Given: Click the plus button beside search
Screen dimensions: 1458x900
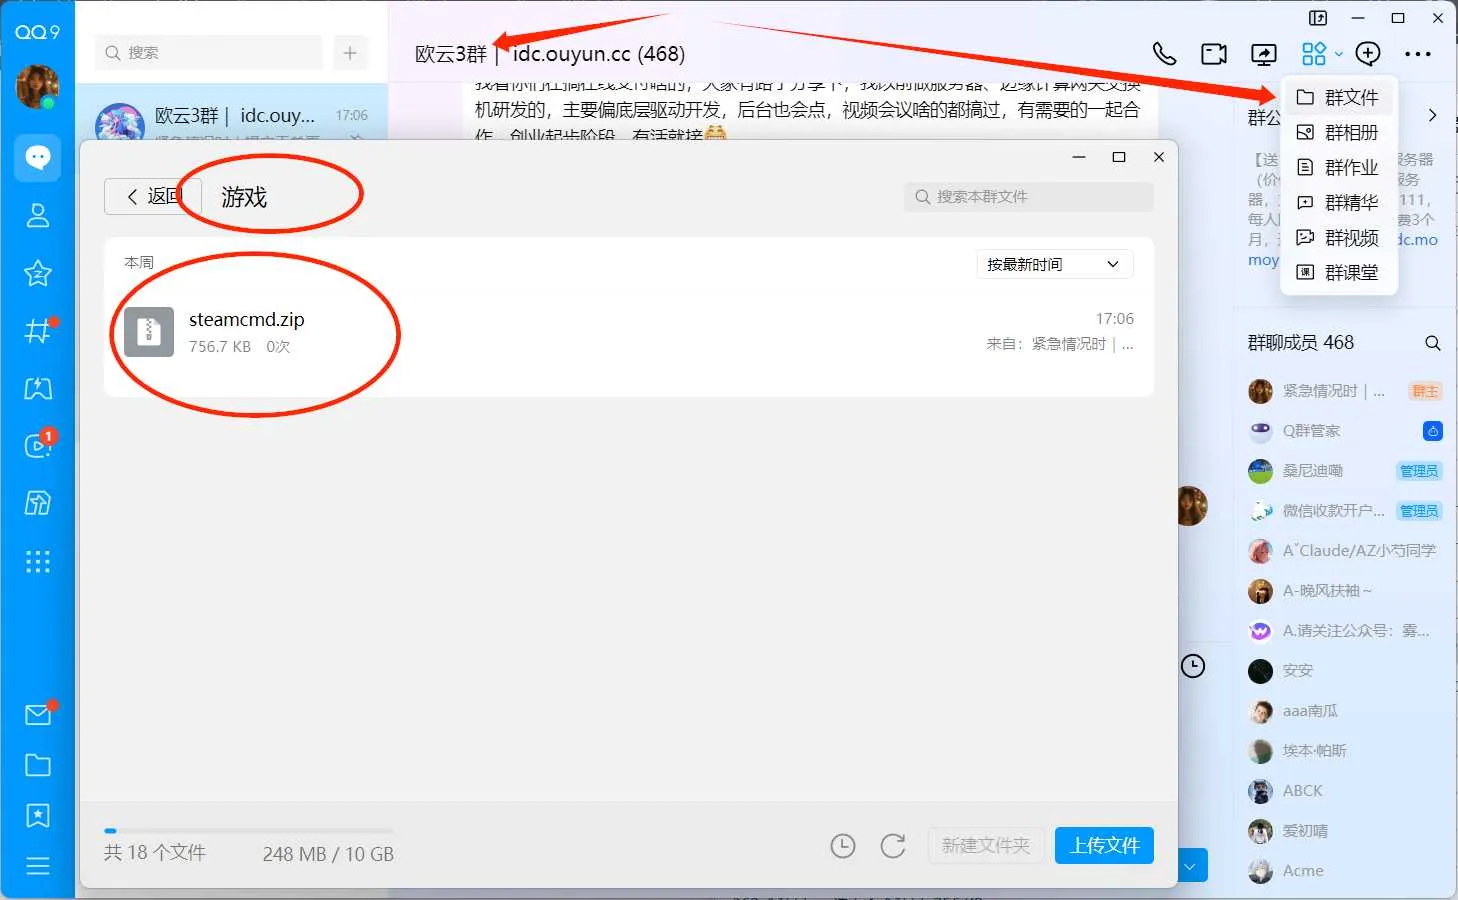Looking at the screenshot, I should tap(350, 52).
